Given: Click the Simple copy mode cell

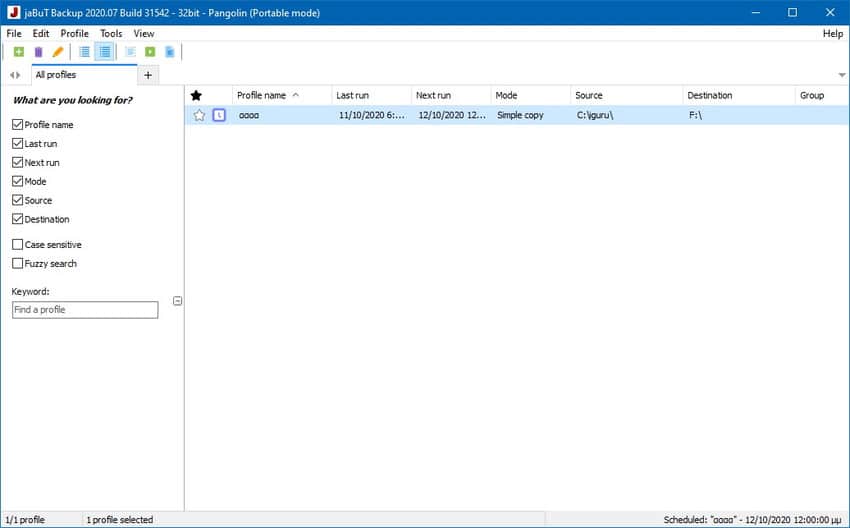Looking at the screenshot, I should click(520, 115).
